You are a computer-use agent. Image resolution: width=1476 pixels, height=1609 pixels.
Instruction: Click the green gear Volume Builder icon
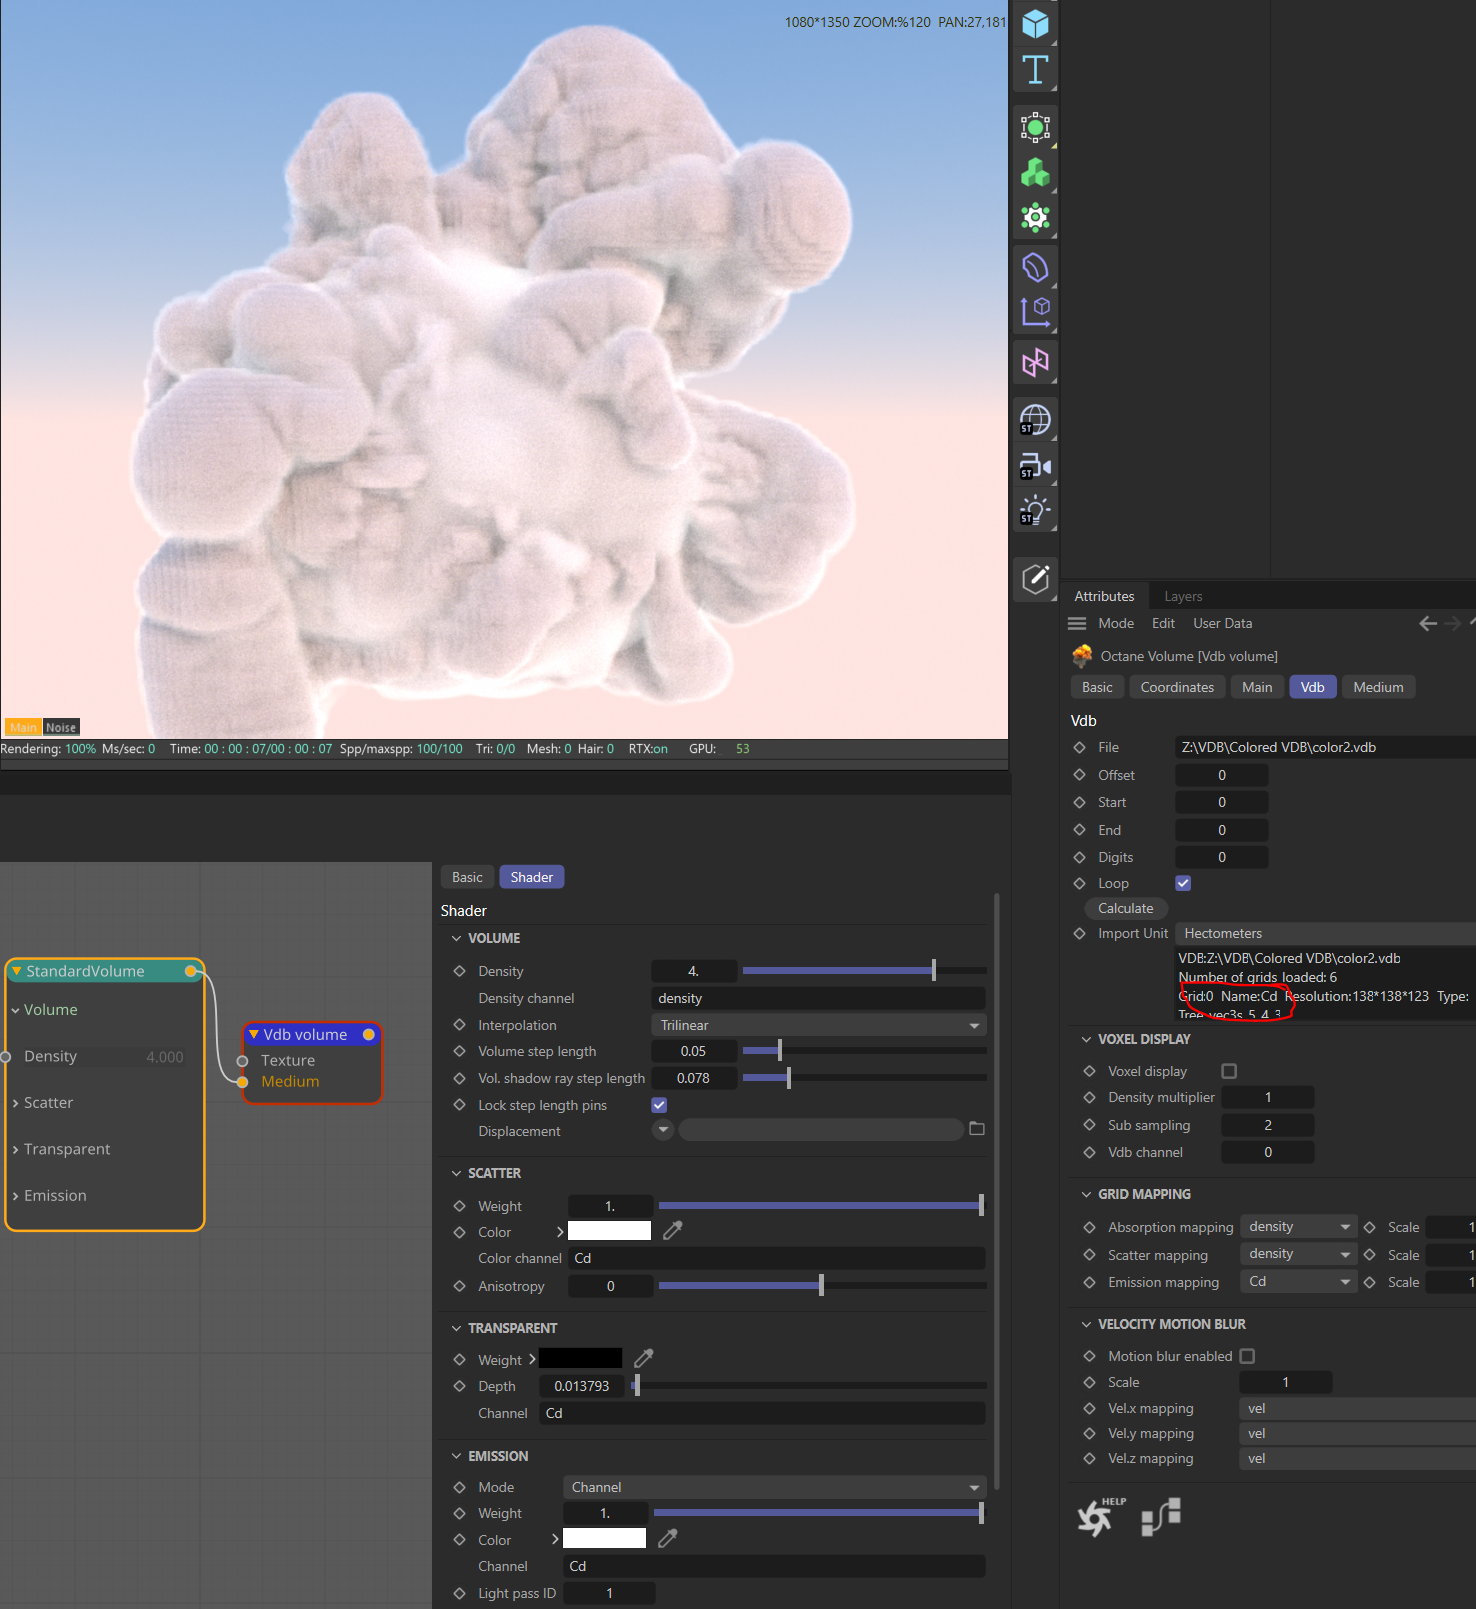[1035, 217]
